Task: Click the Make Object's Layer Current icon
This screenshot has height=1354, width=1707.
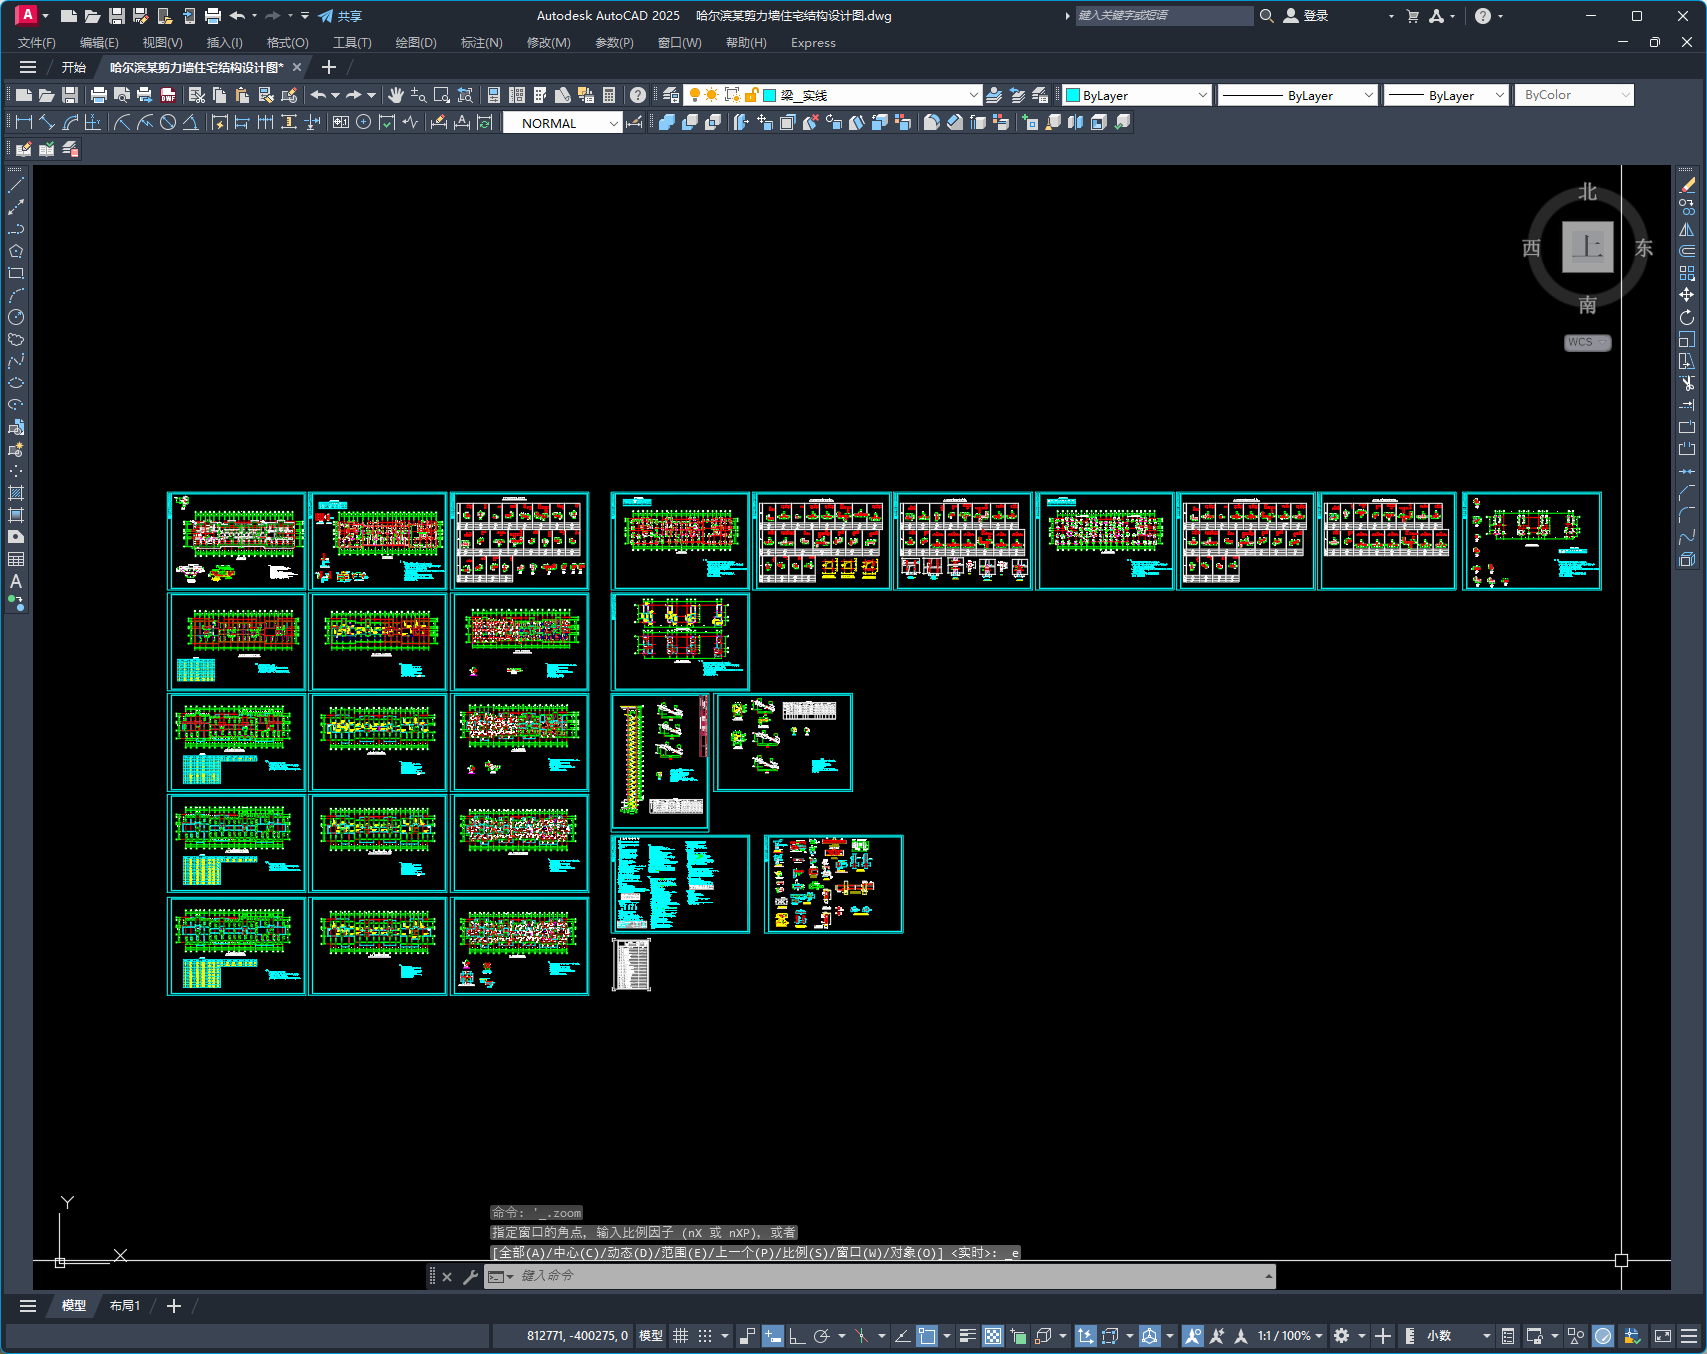Action: [x=994, y=95]
